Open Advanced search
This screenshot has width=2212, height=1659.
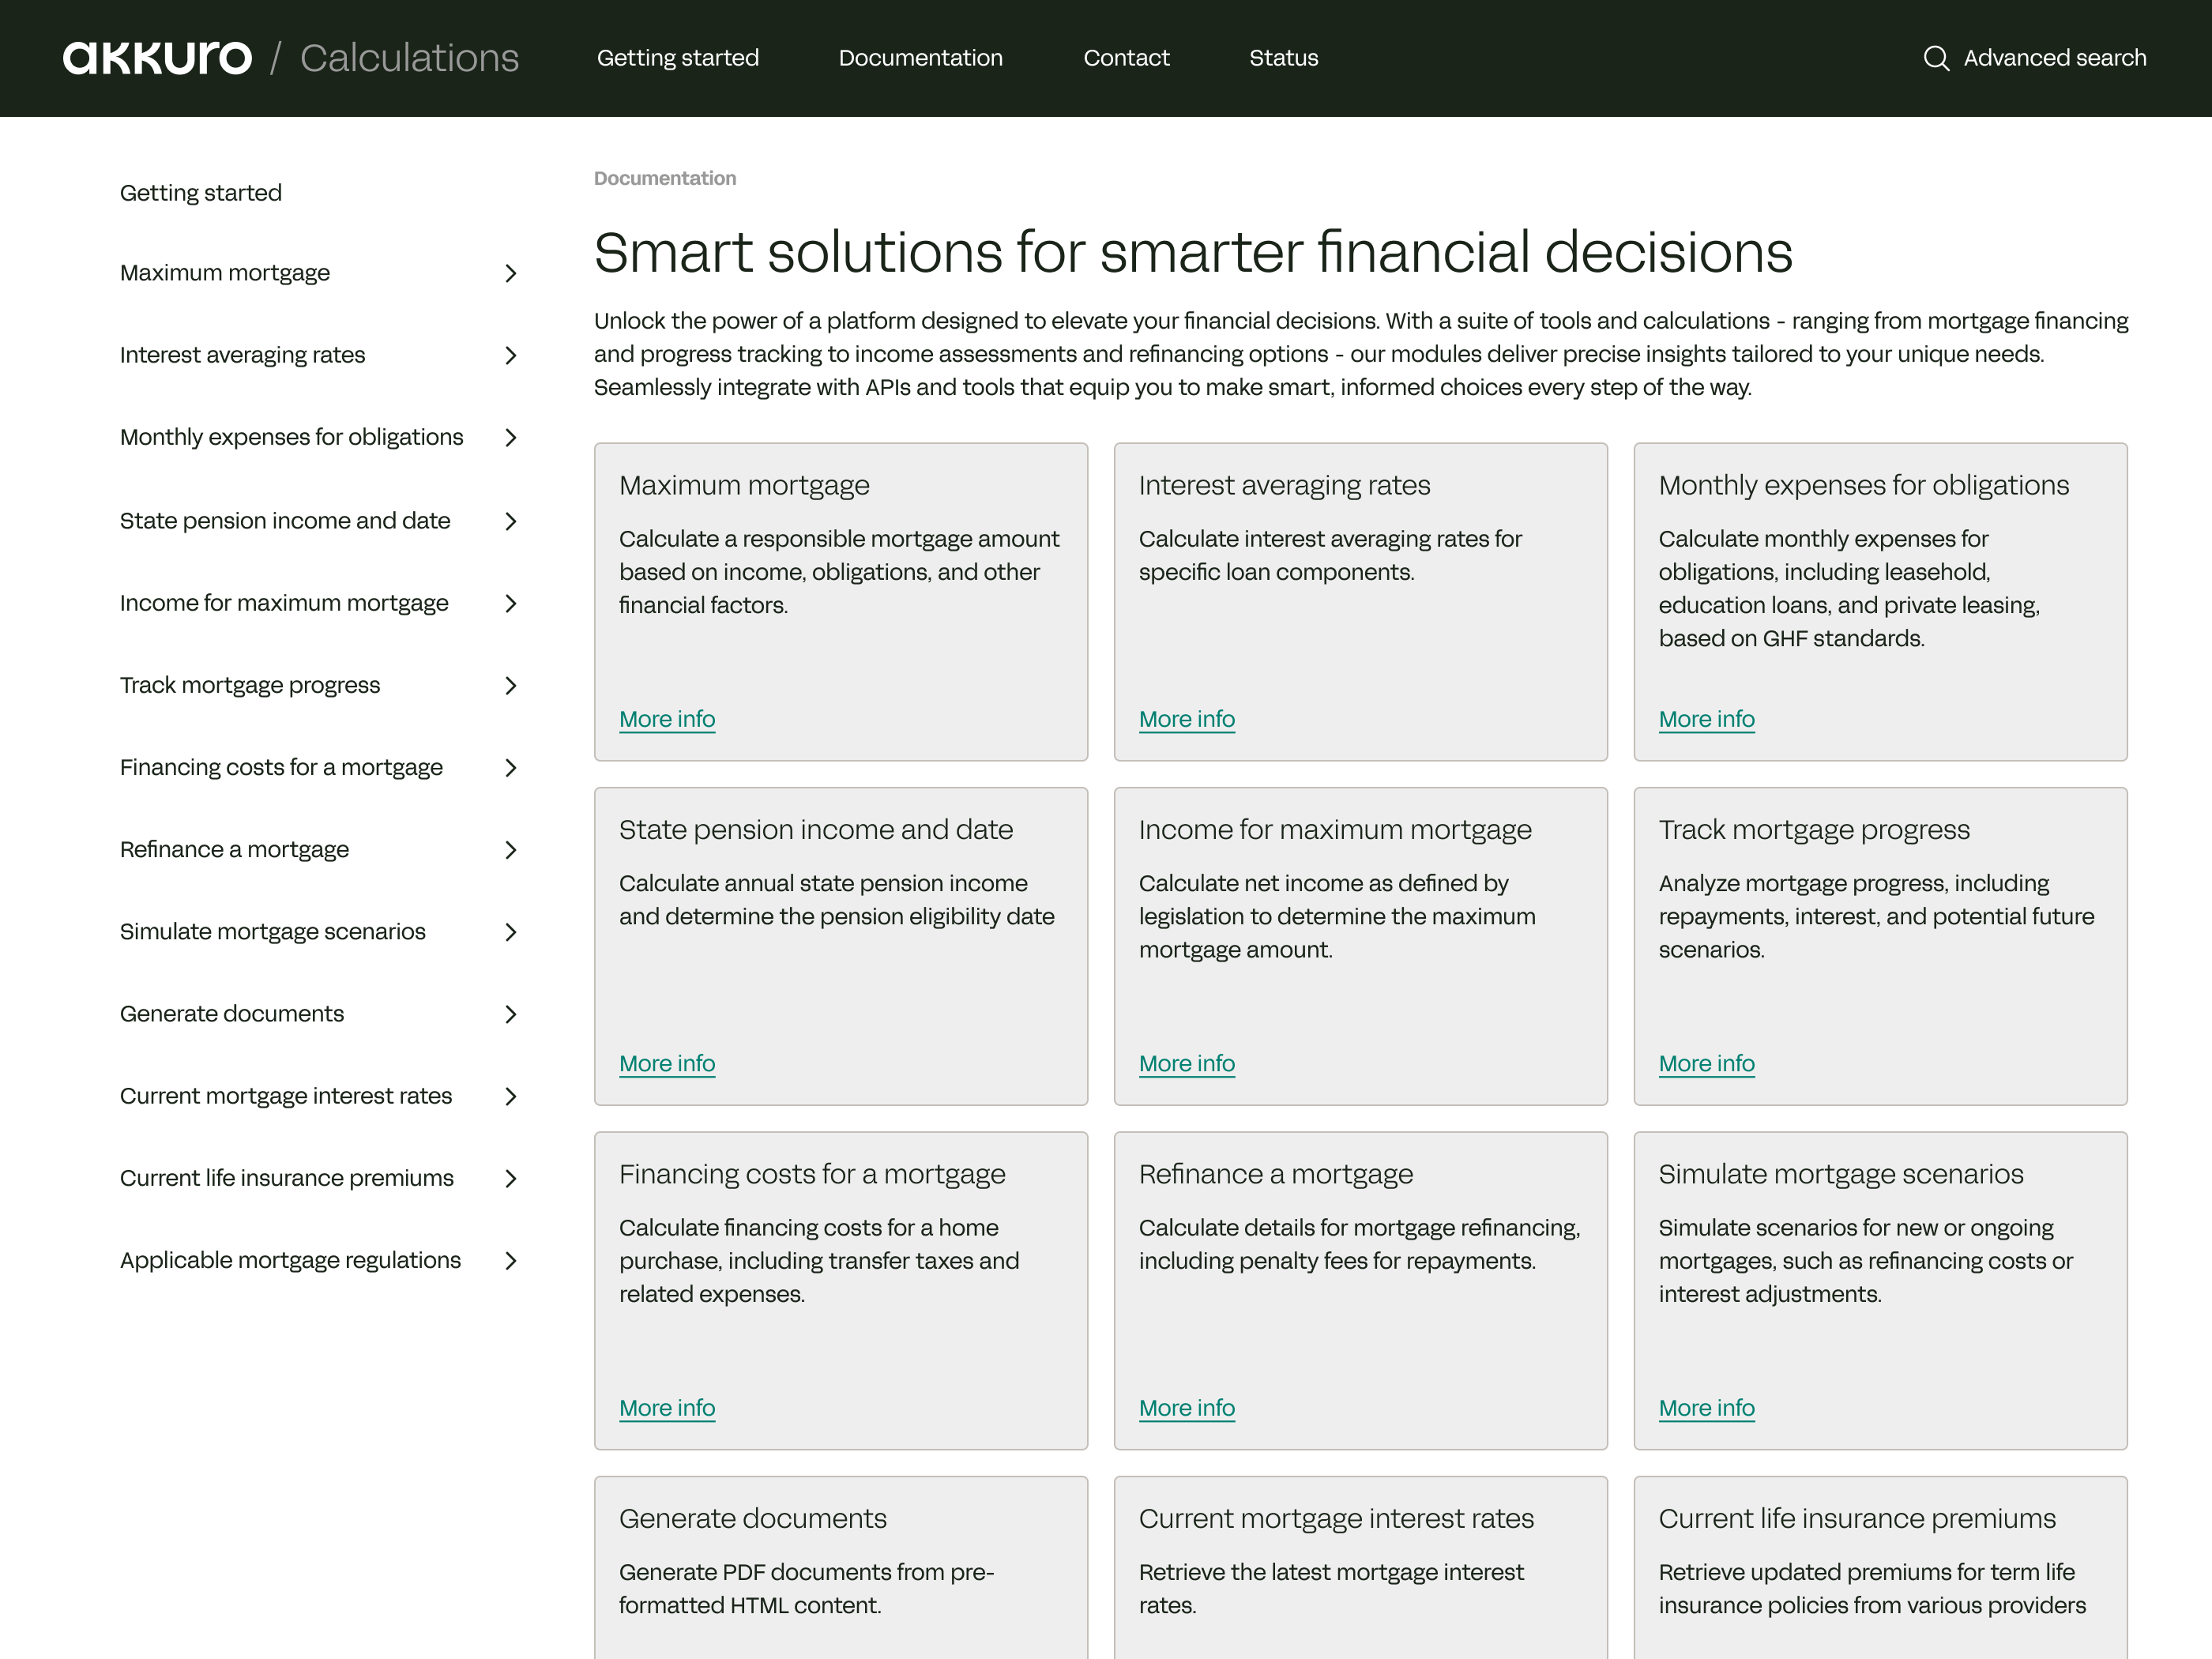coord(2054,58)
